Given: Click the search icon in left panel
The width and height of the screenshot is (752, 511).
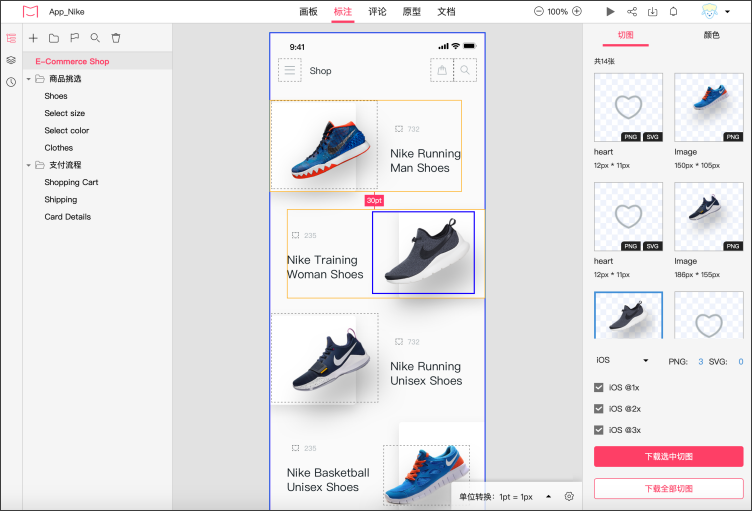Looking at the screenshot, I should click(x=95, y=38).
